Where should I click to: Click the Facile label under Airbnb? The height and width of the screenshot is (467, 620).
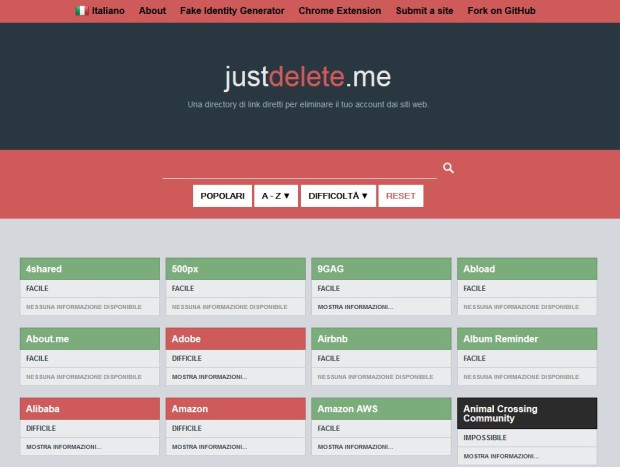(x=329, y=358)
